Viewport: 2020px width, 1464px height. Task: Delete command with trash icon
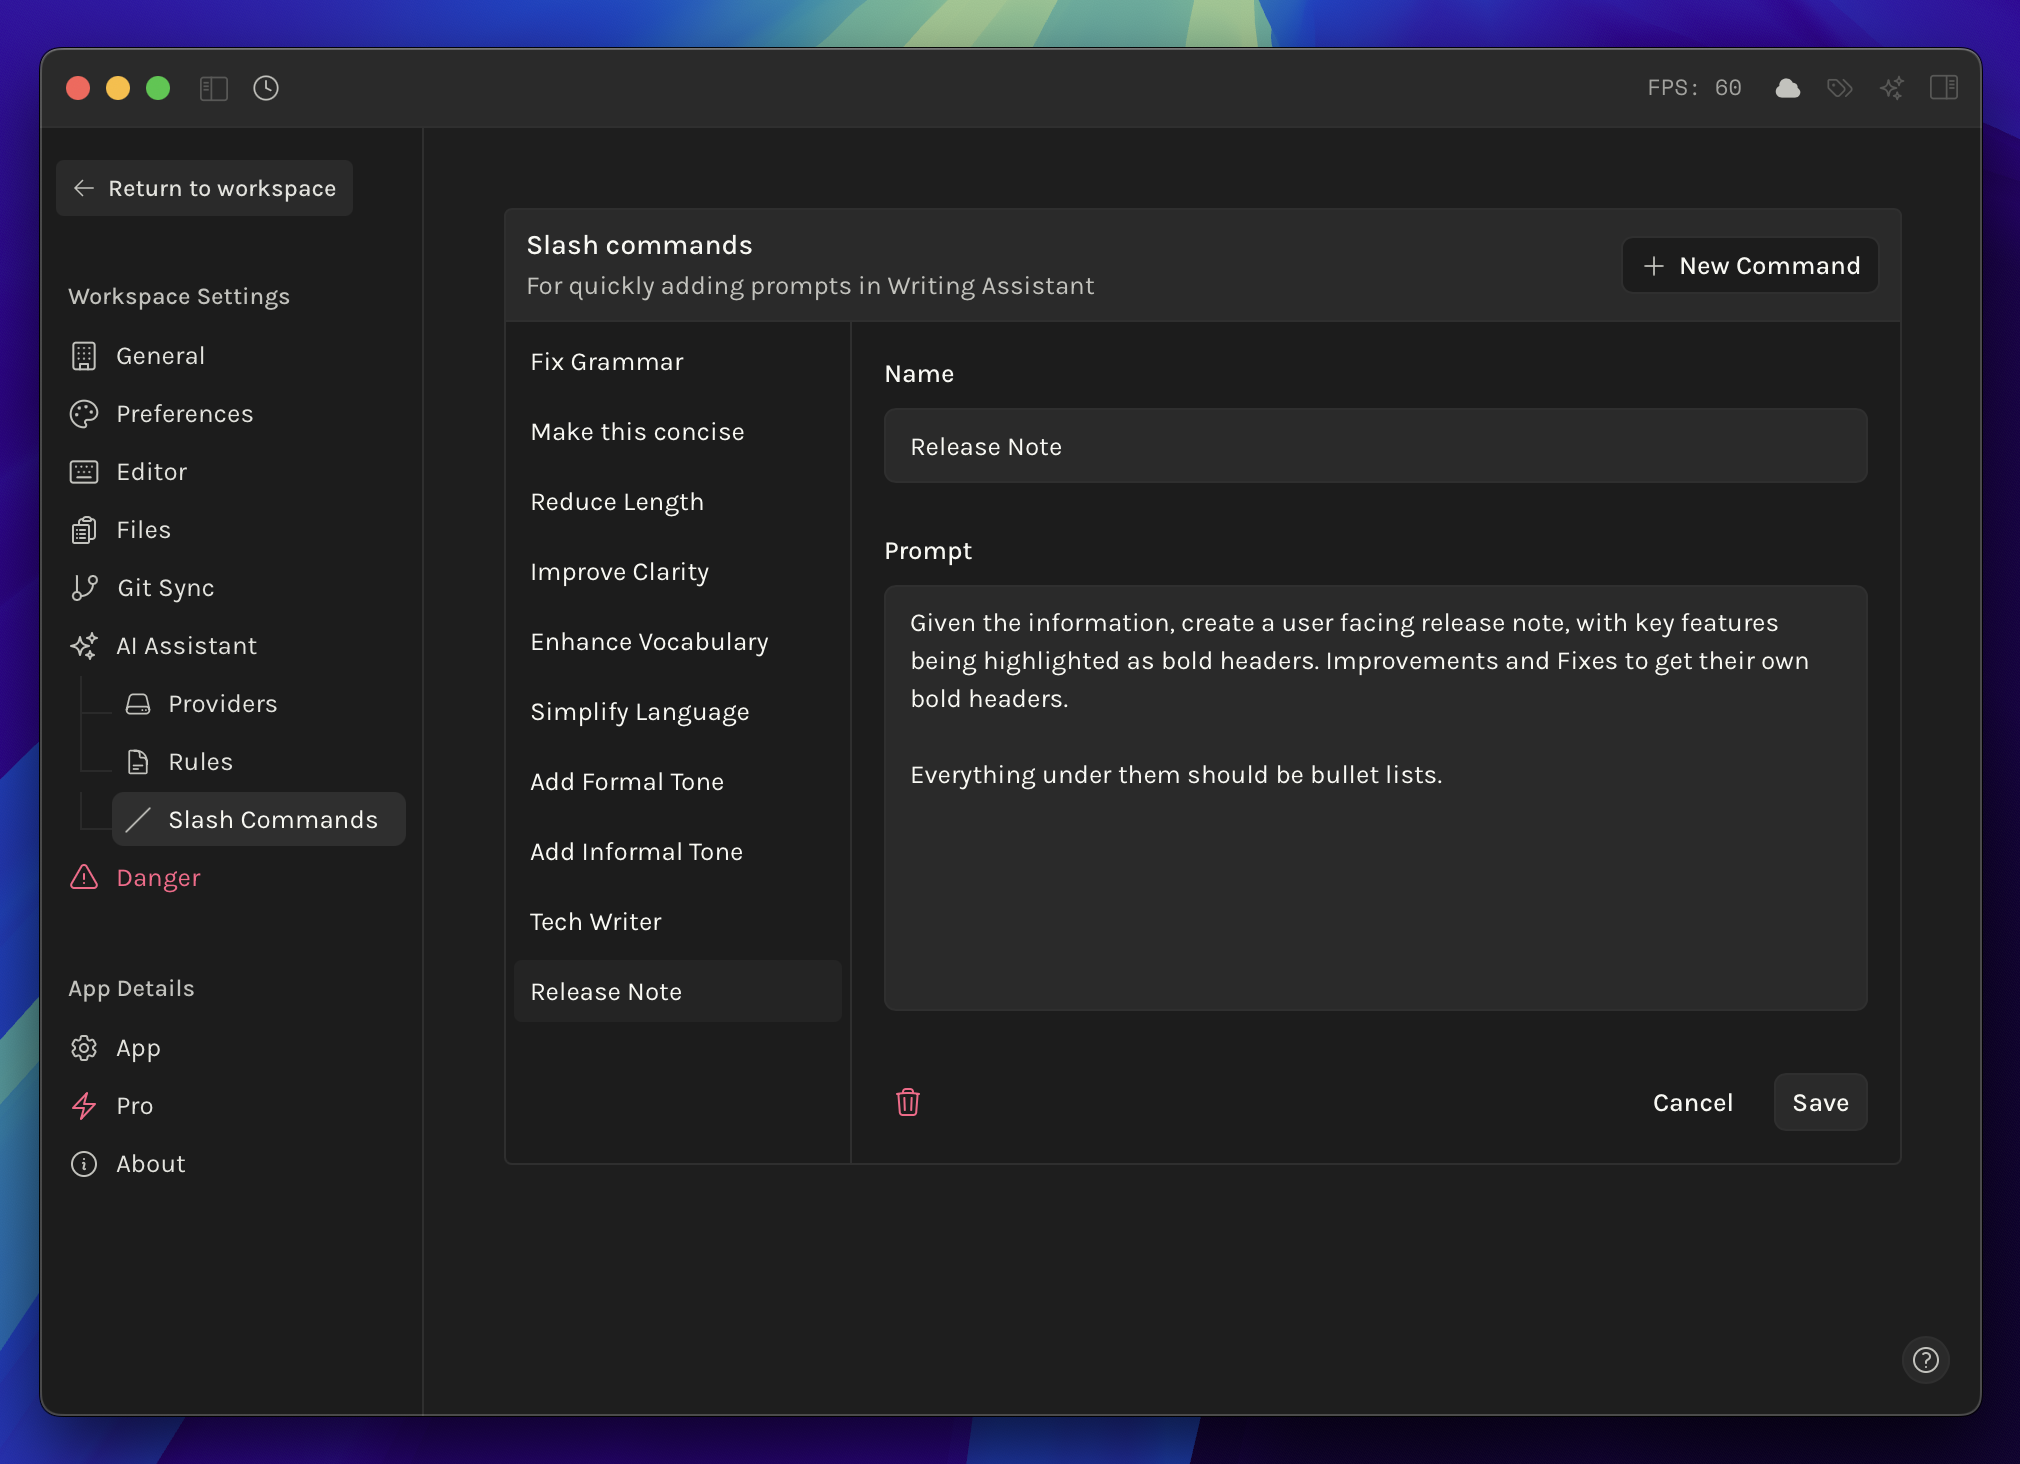click(908, 1102)
